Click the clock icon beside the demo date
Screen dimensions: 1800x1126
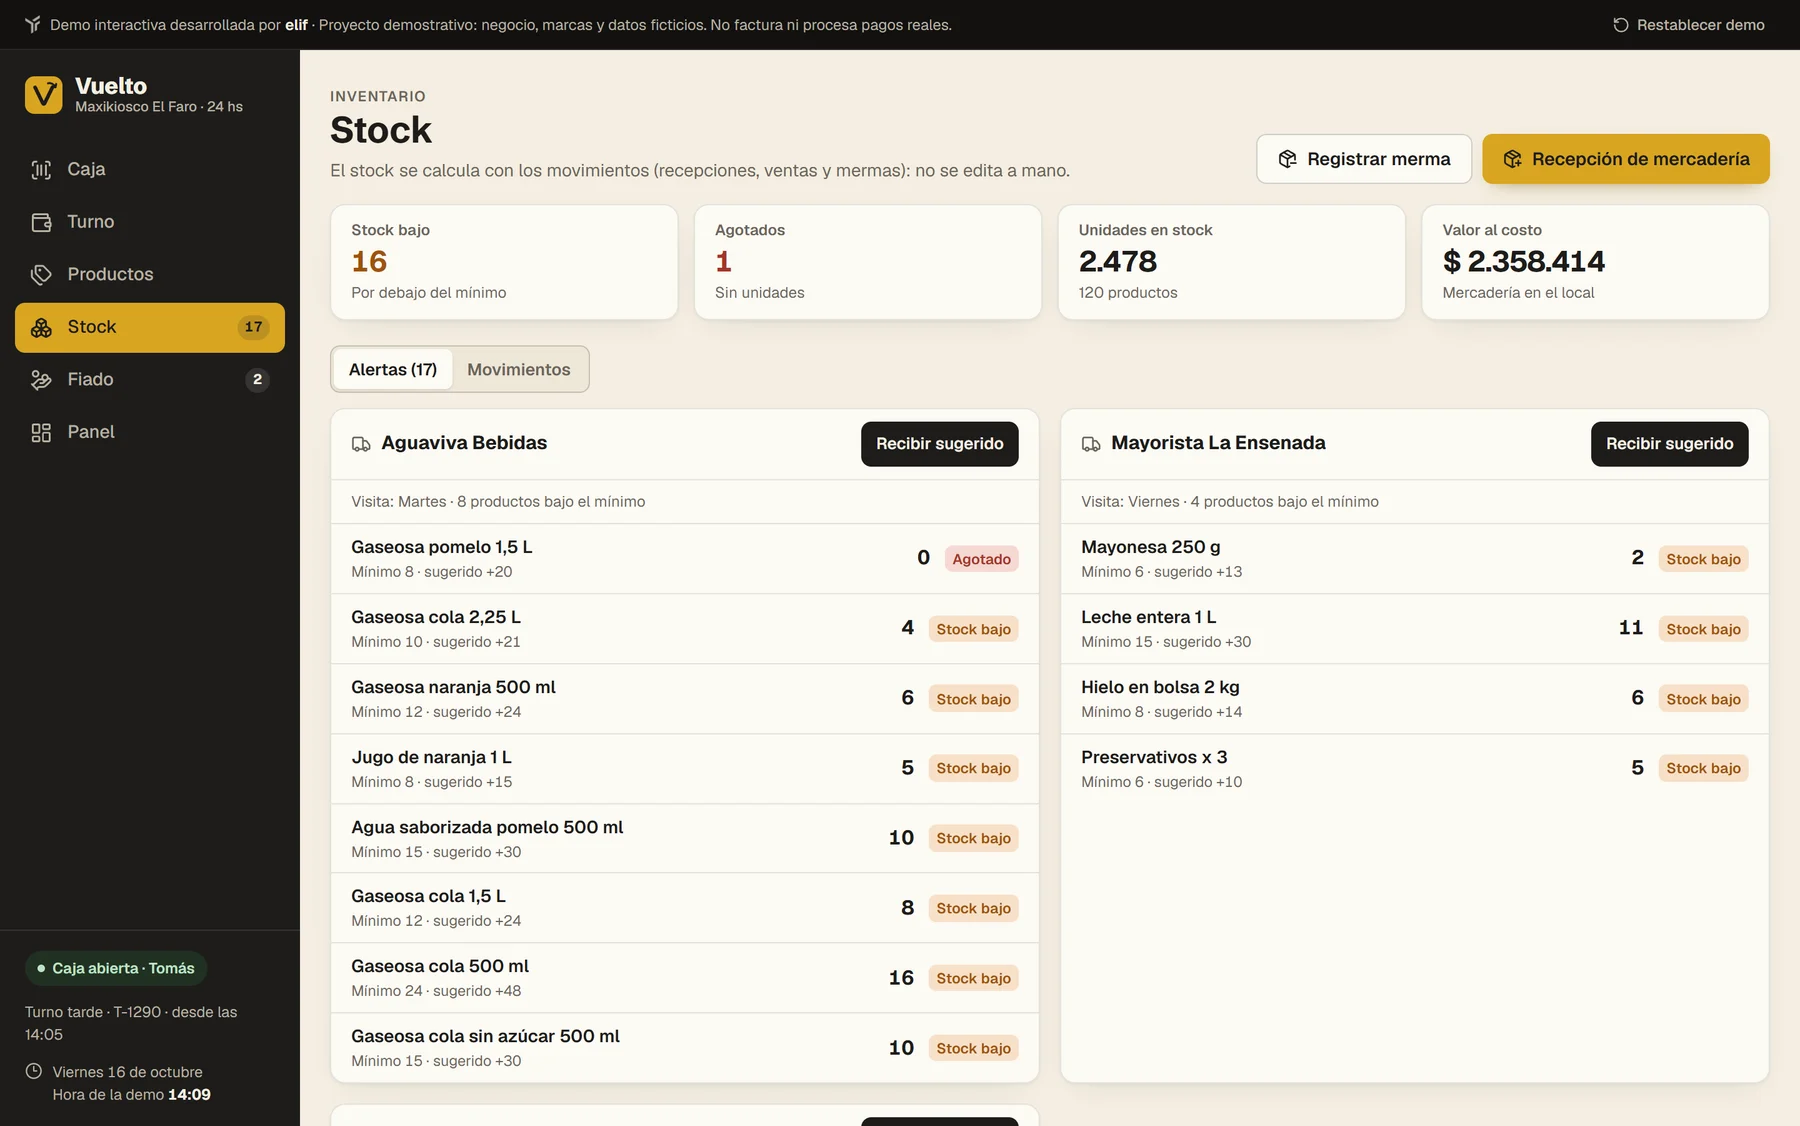coord(34,1071)
